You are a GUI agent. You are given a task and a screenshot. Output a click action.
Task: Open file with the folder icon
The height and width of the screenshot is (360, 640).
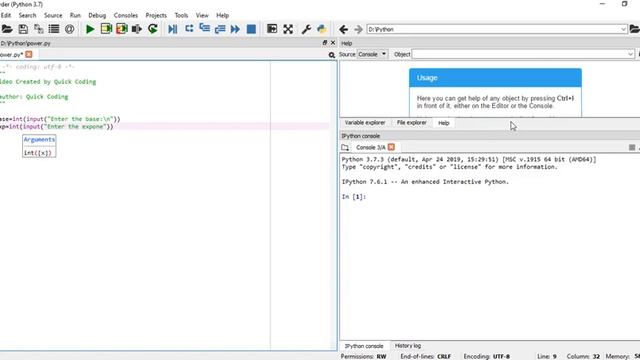click(x=7, y=29)
